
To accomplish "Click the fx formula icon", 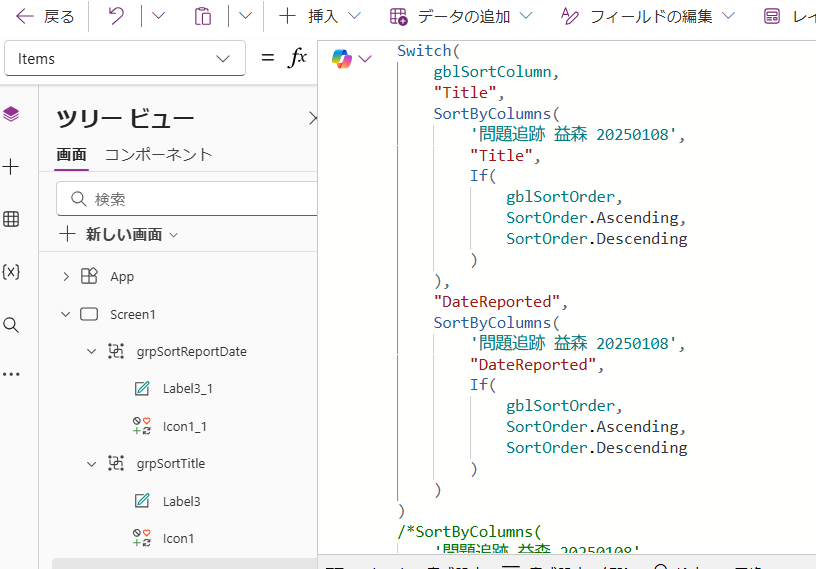I will pos(297,57).
